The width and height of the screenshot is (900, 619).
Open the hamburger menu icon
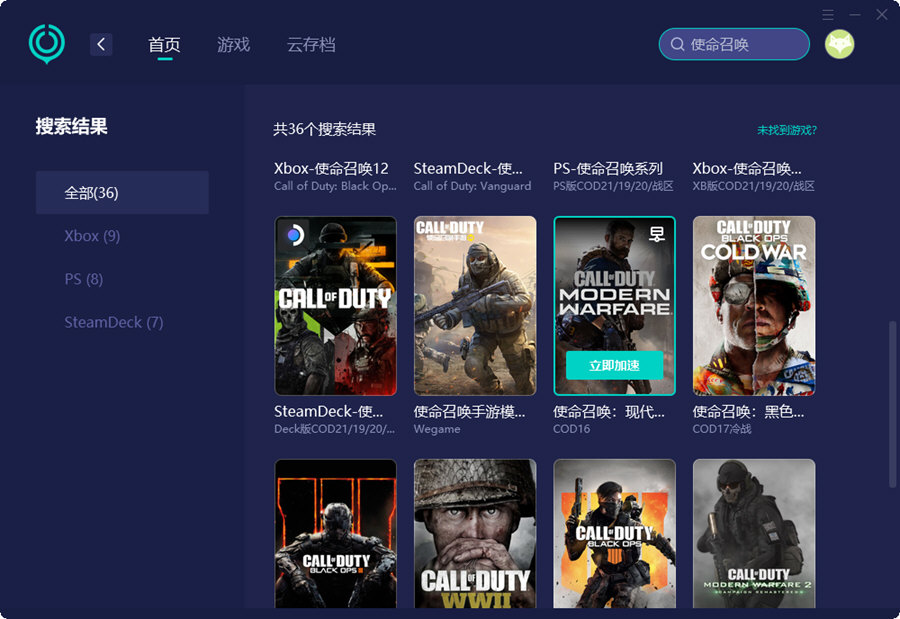828,14
